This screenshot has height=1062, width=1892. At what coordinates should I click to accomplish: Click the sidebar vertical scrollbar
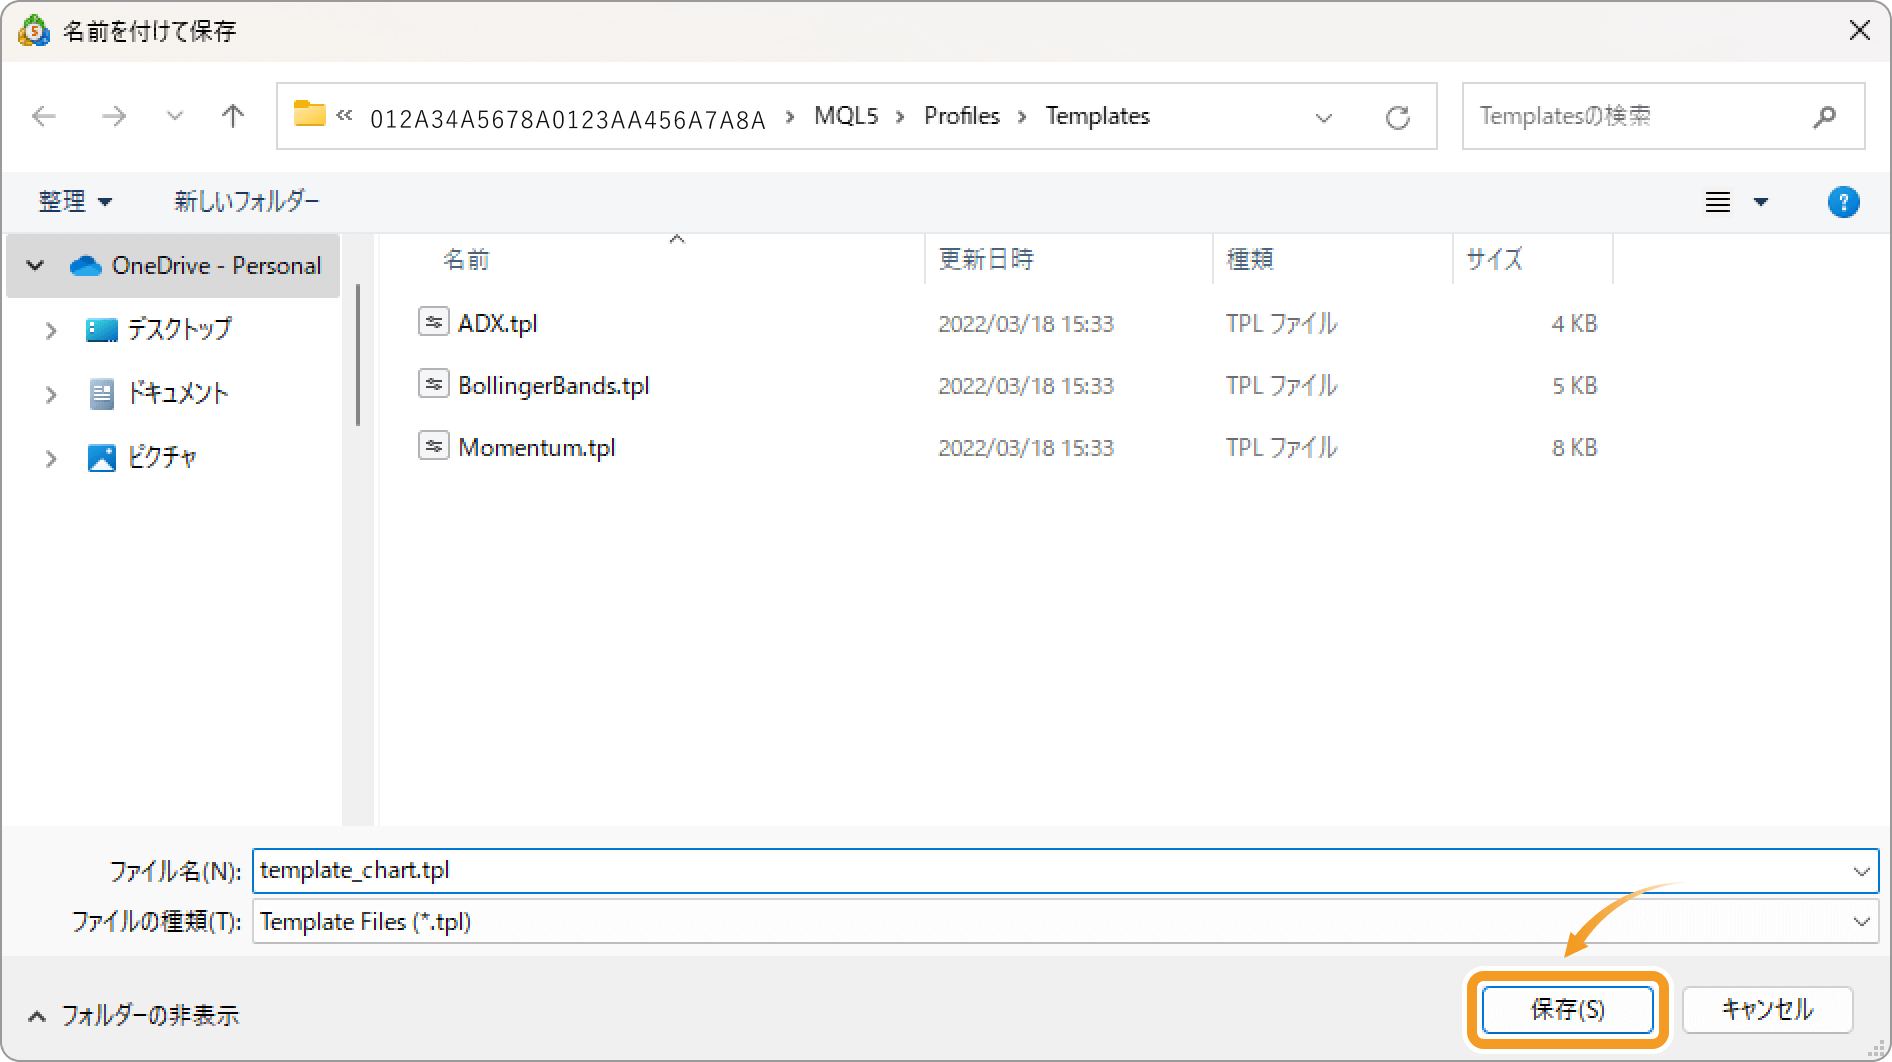pyautogui.click(x=358, y=355)
